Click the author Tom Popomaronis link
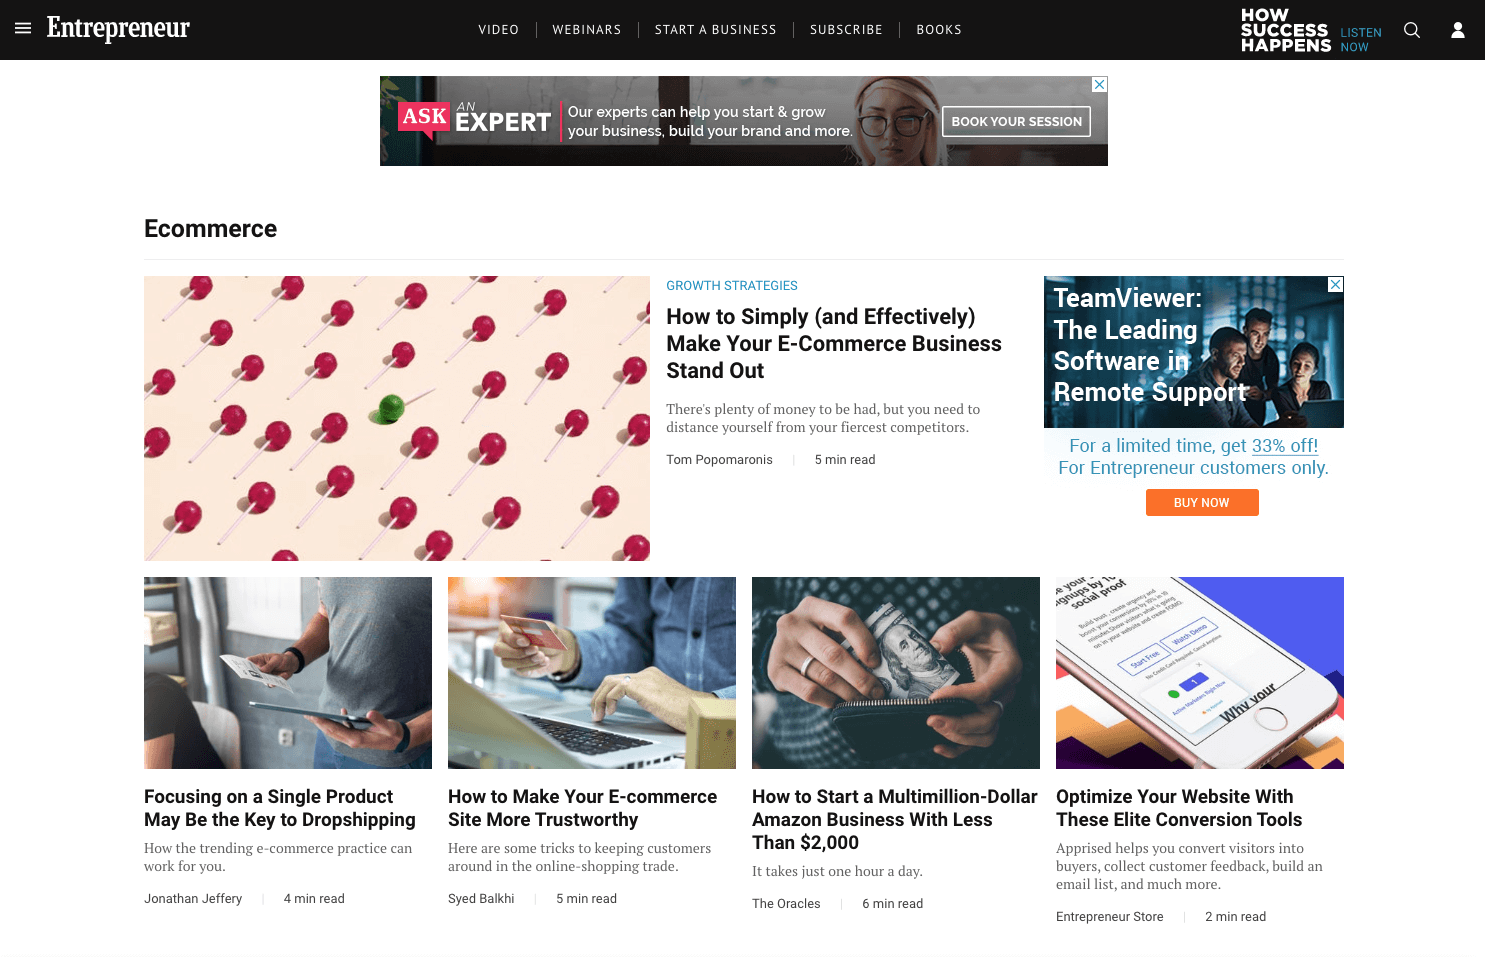1485x957 pixels. click(720, 460)
